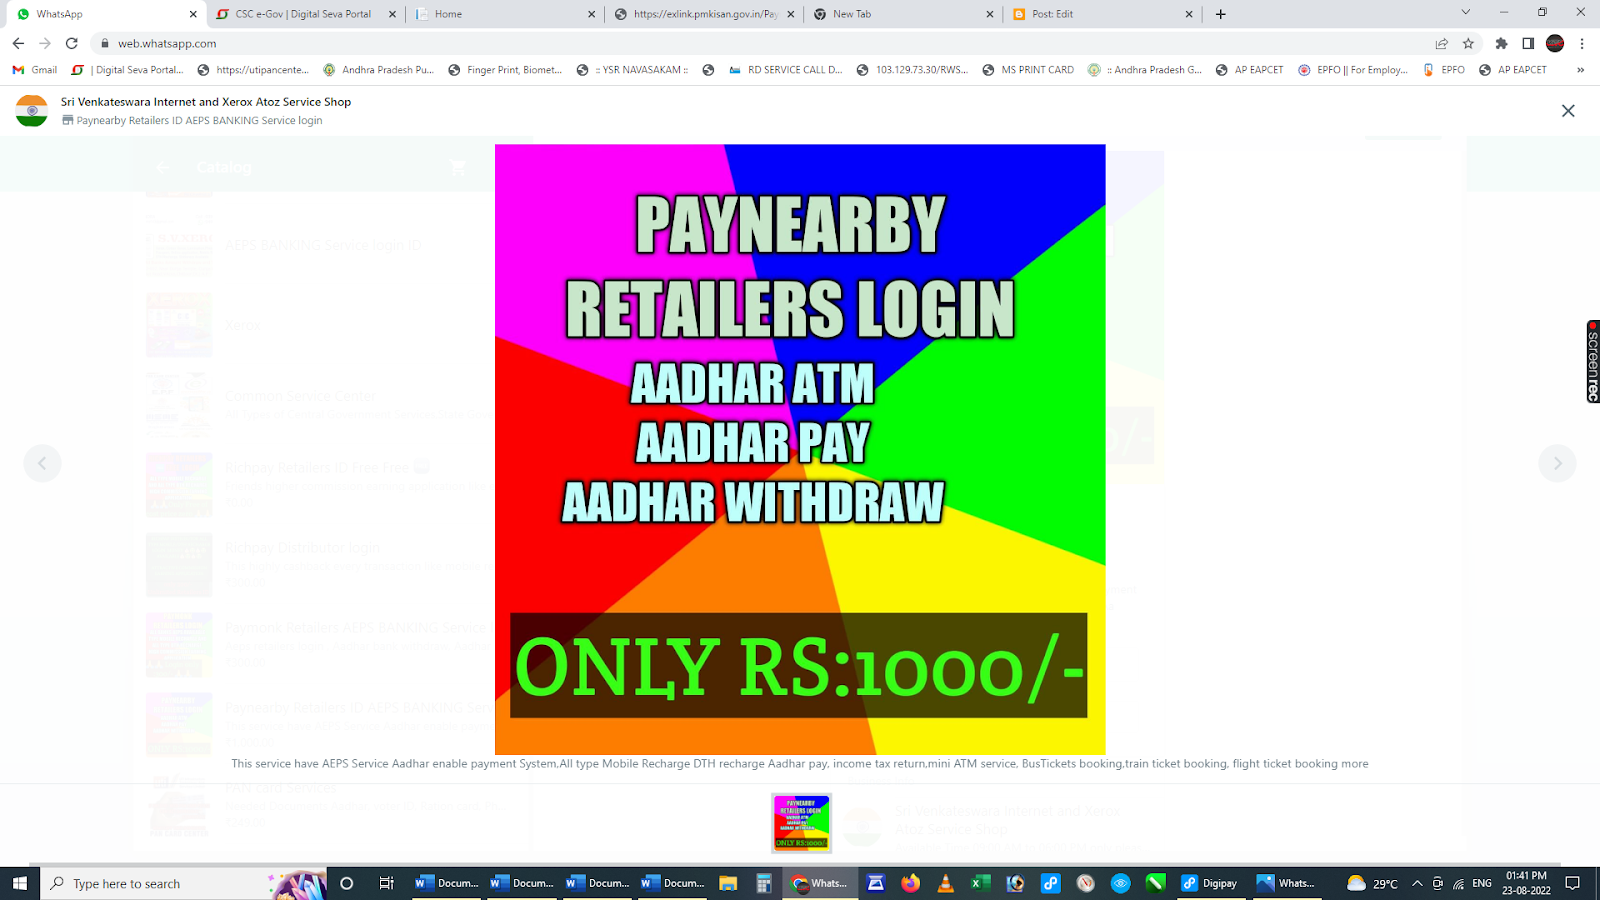The width and height of the screenshot is (1600, 900).
Task: Open a new browser tab
Action: (x=1221, y=14)
